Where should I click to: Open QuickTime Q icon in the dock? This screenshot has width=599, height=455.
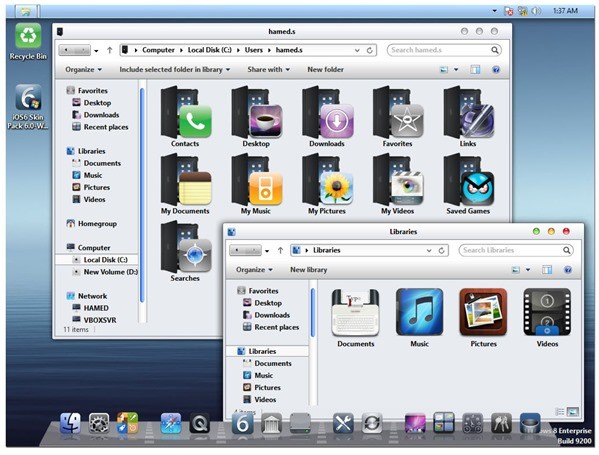coord(199,423)
